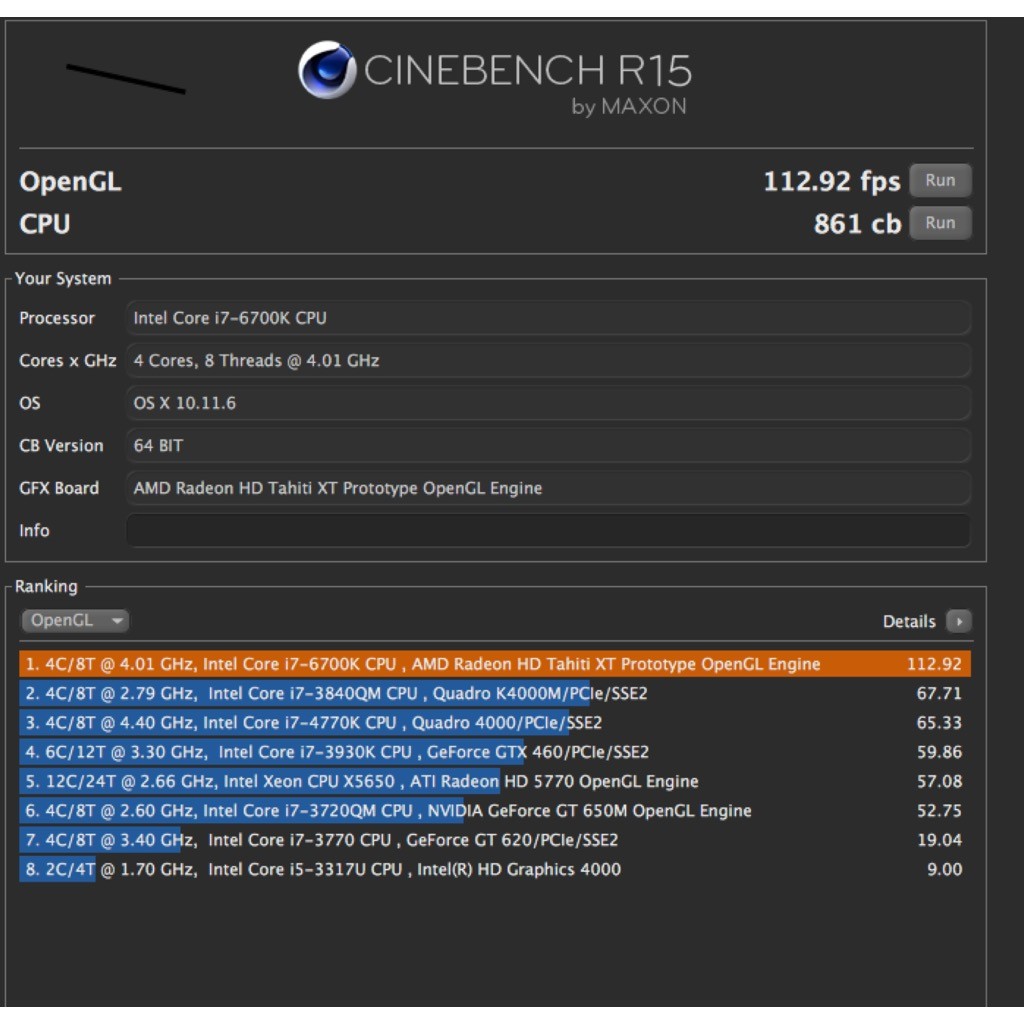1024x1024 pixels.
Task: Click the Cores x GHz label
Action: pyautogui.click(x=67, y=360)
